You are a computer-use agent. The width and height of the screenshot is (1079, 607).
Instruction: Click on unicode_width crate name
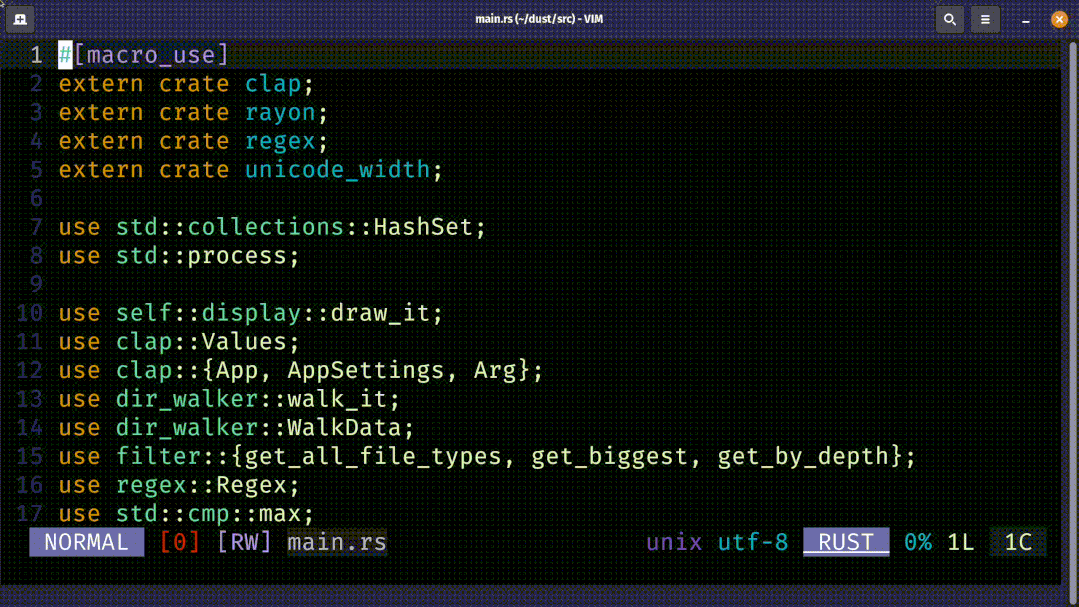click(337, 170)
